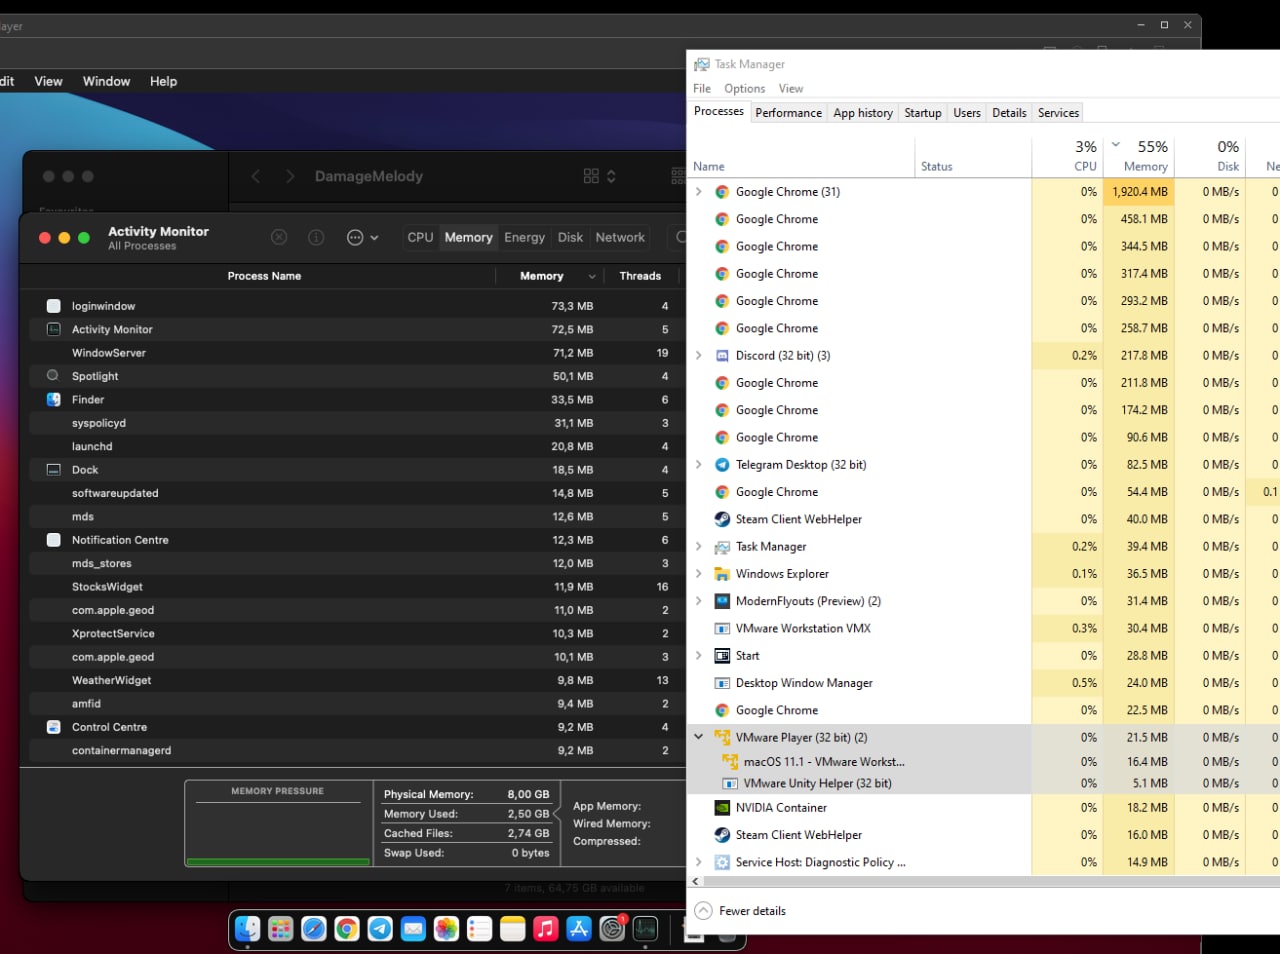Click the Spotlight process icon in Activity Monitor
1280x954 pixels.
point(53,376)
